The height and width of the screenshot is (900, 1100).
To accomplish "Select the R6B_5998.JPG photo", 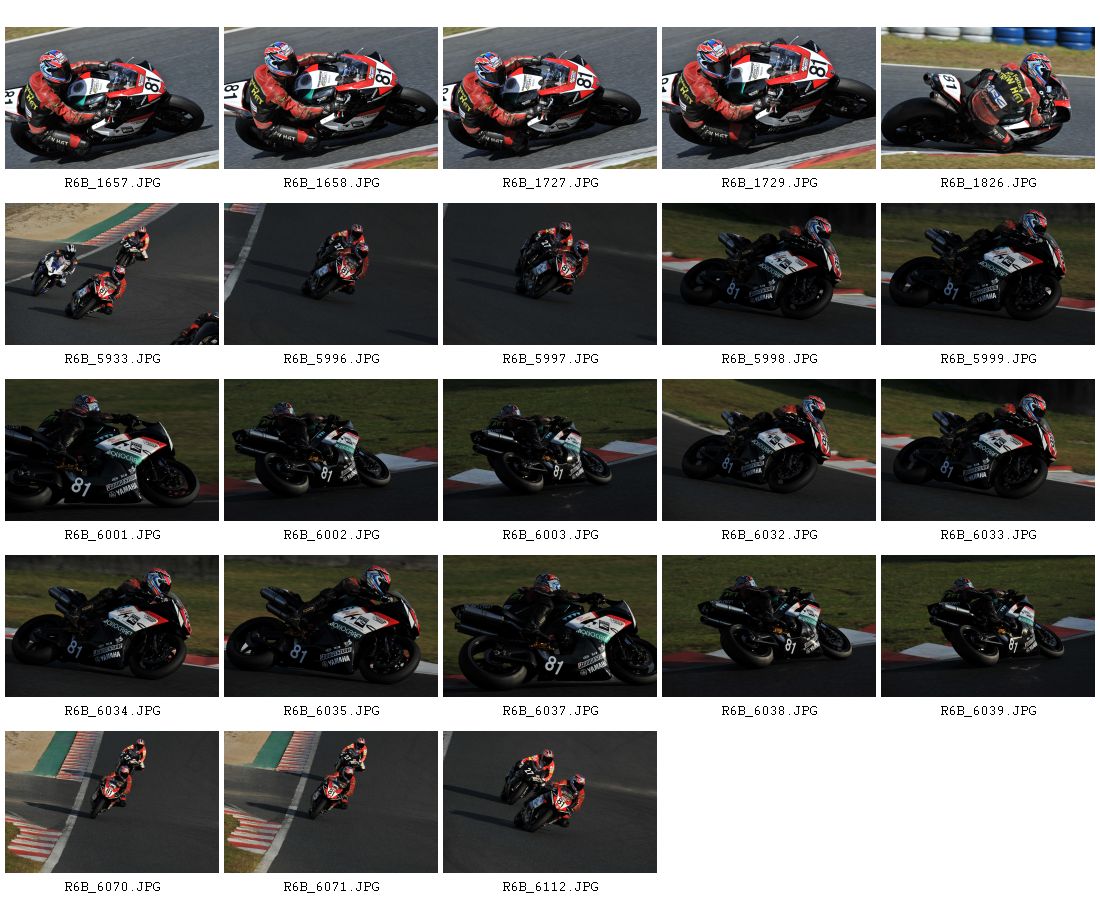I will pyautogui.click(x=769, y=274).
